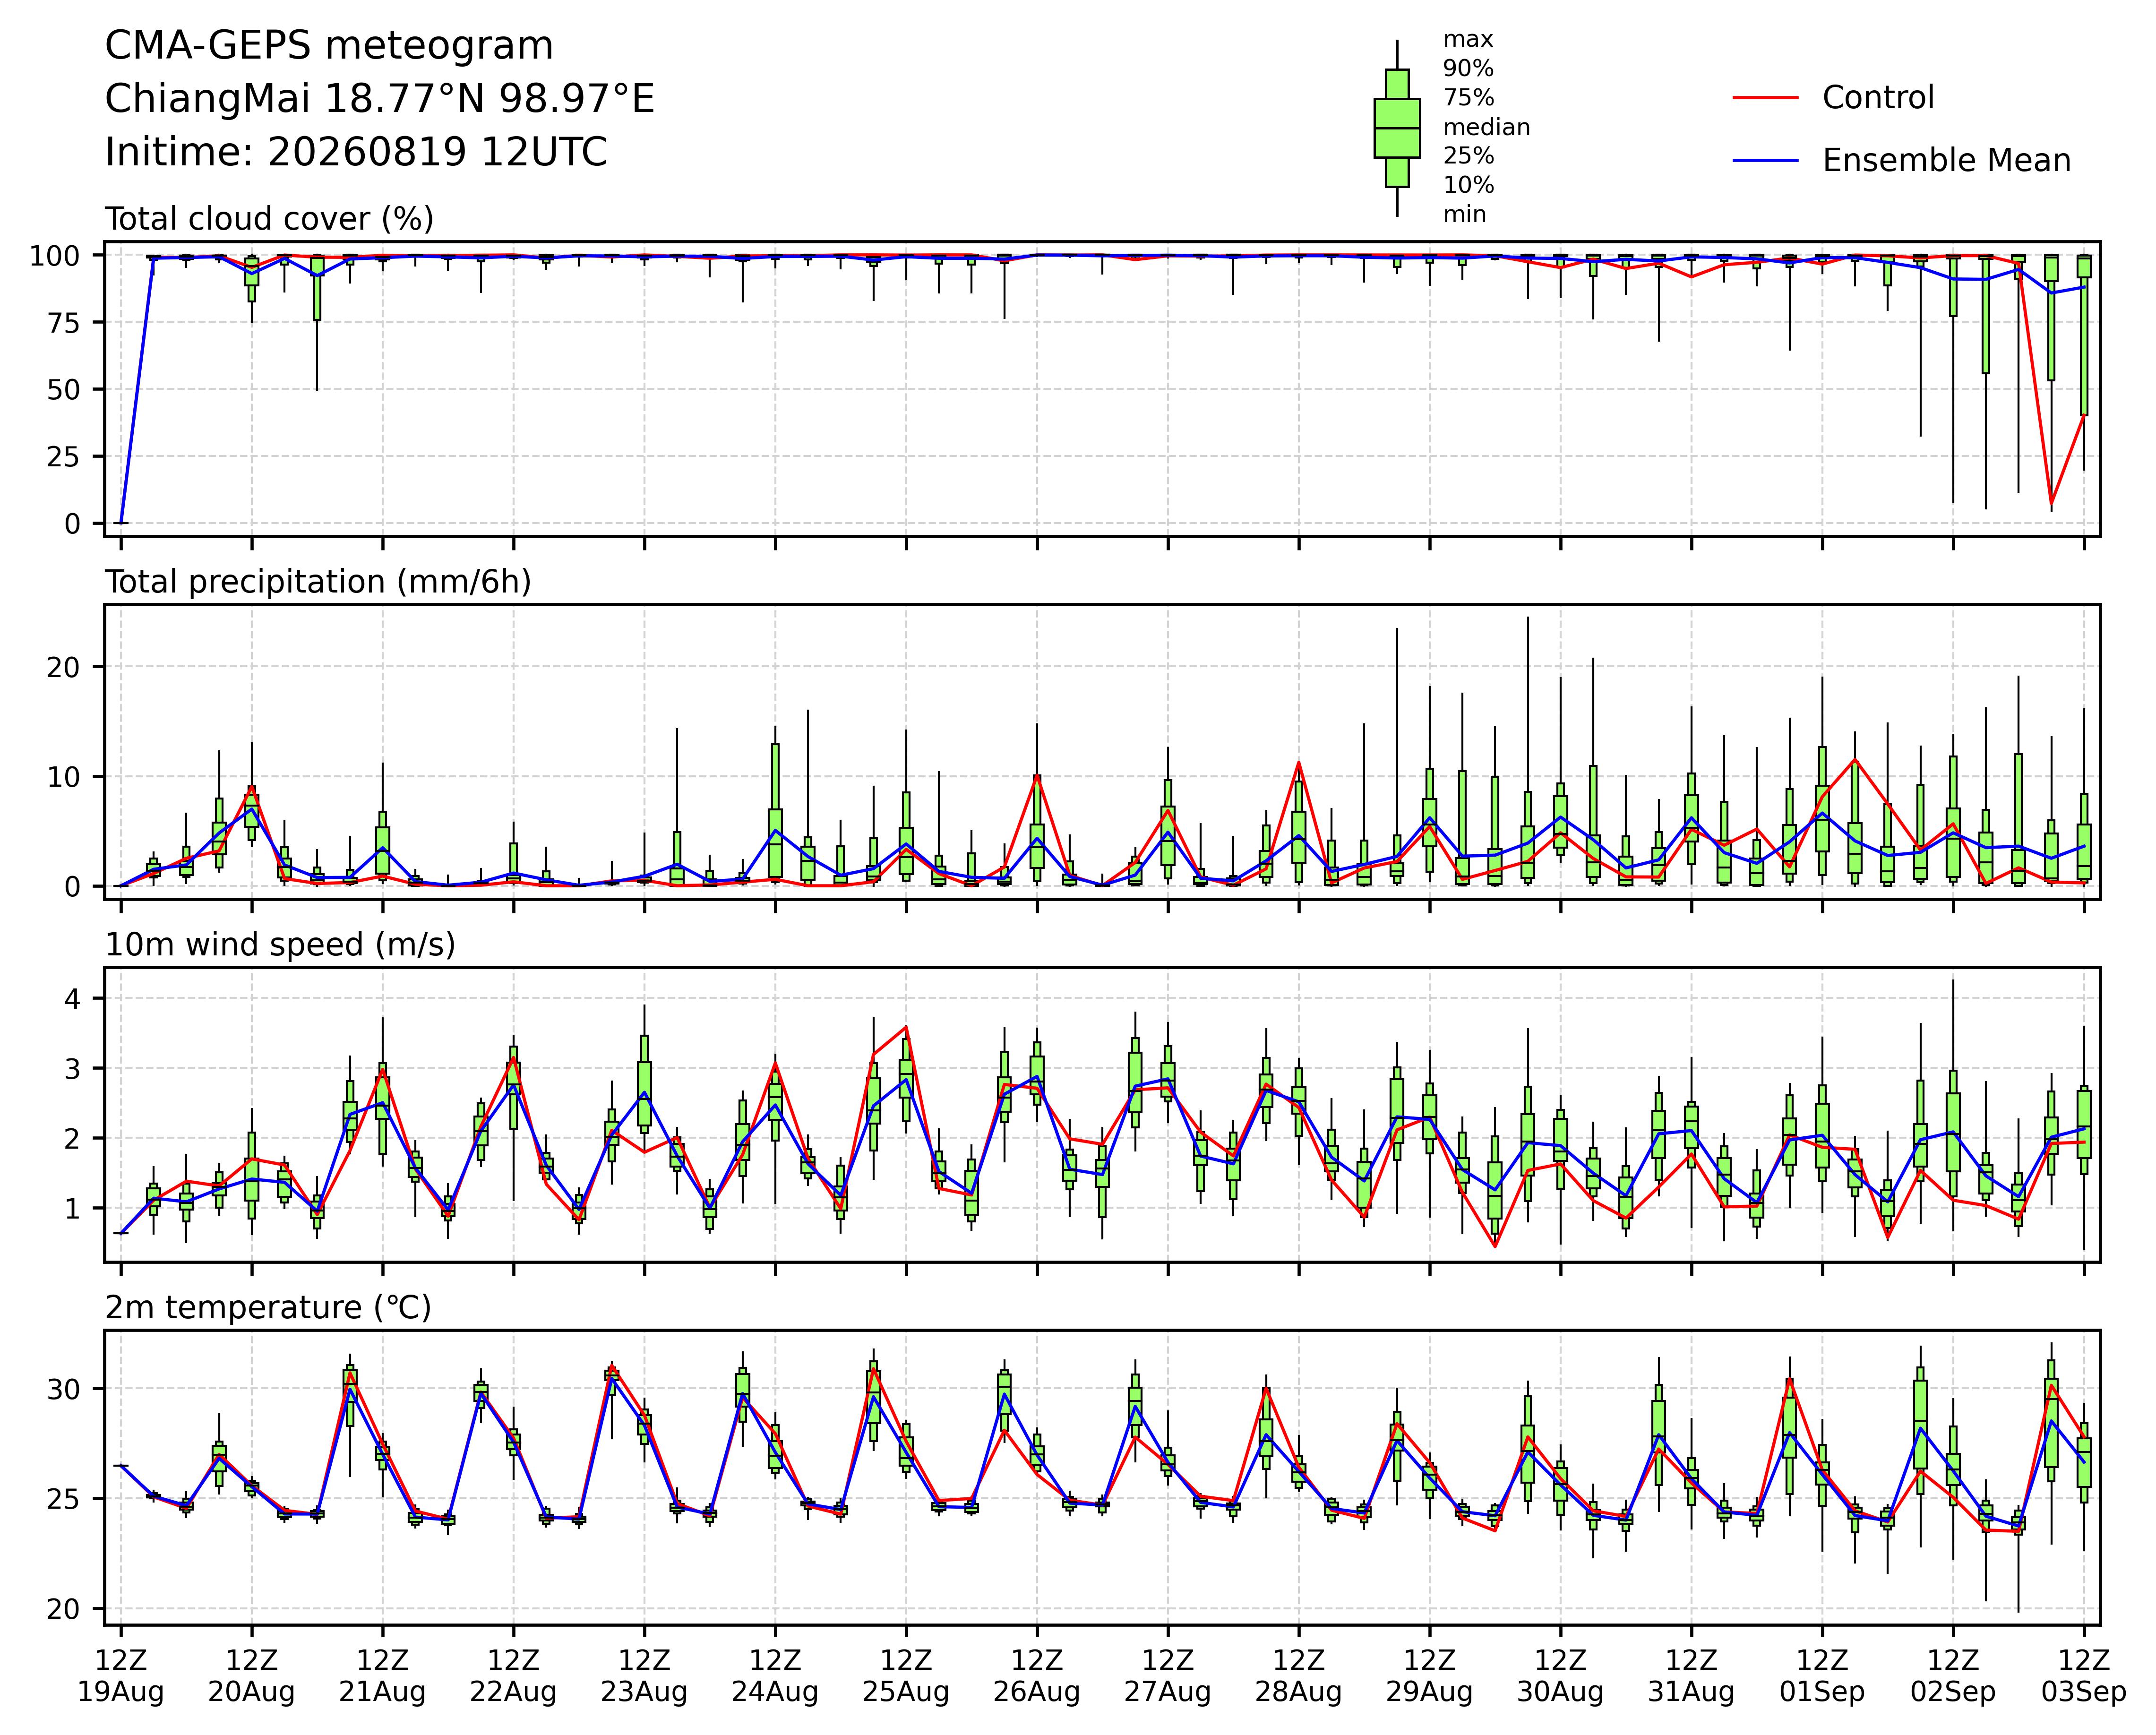
Task: Click the '90%' boxplot legend label
Action: tap(1468, 69)
